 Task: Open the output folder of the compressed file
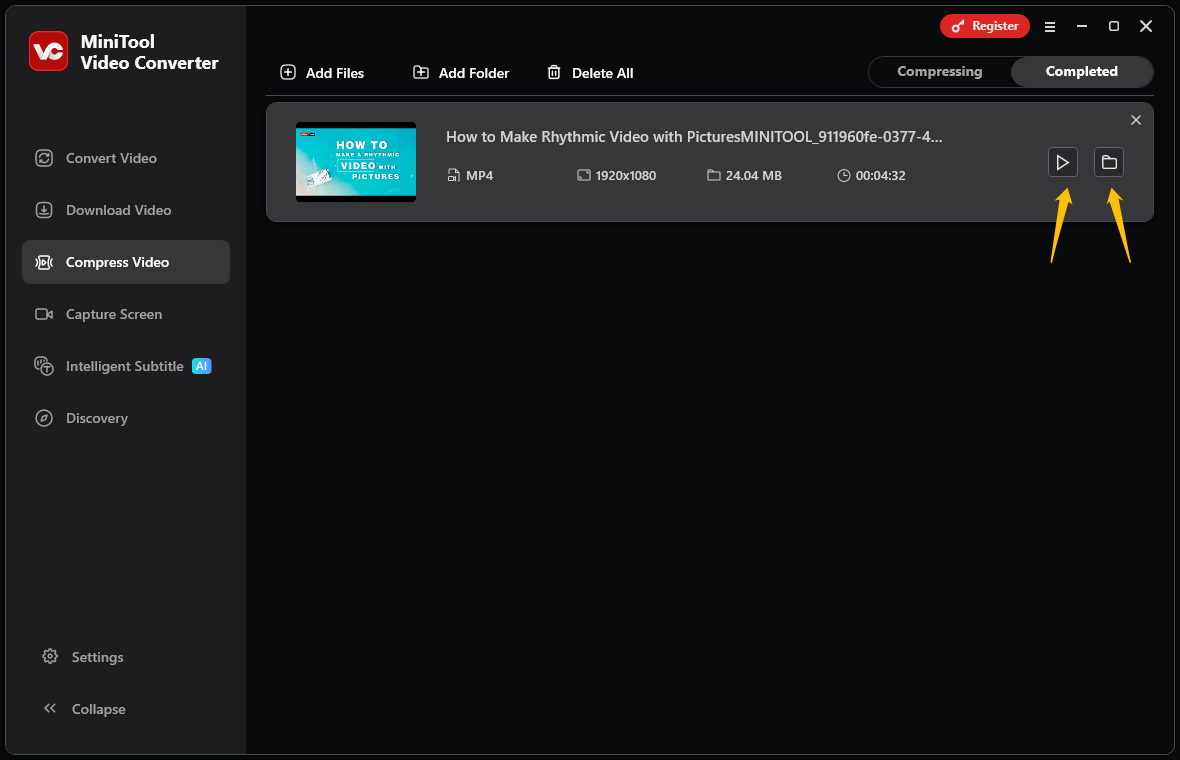tap(1108, 162)
